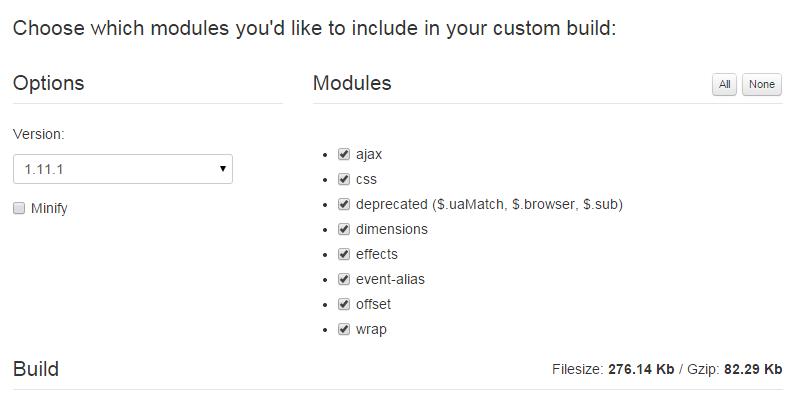Click the deprecated module label text
800x400 pixels.
[x=489, y=204]
